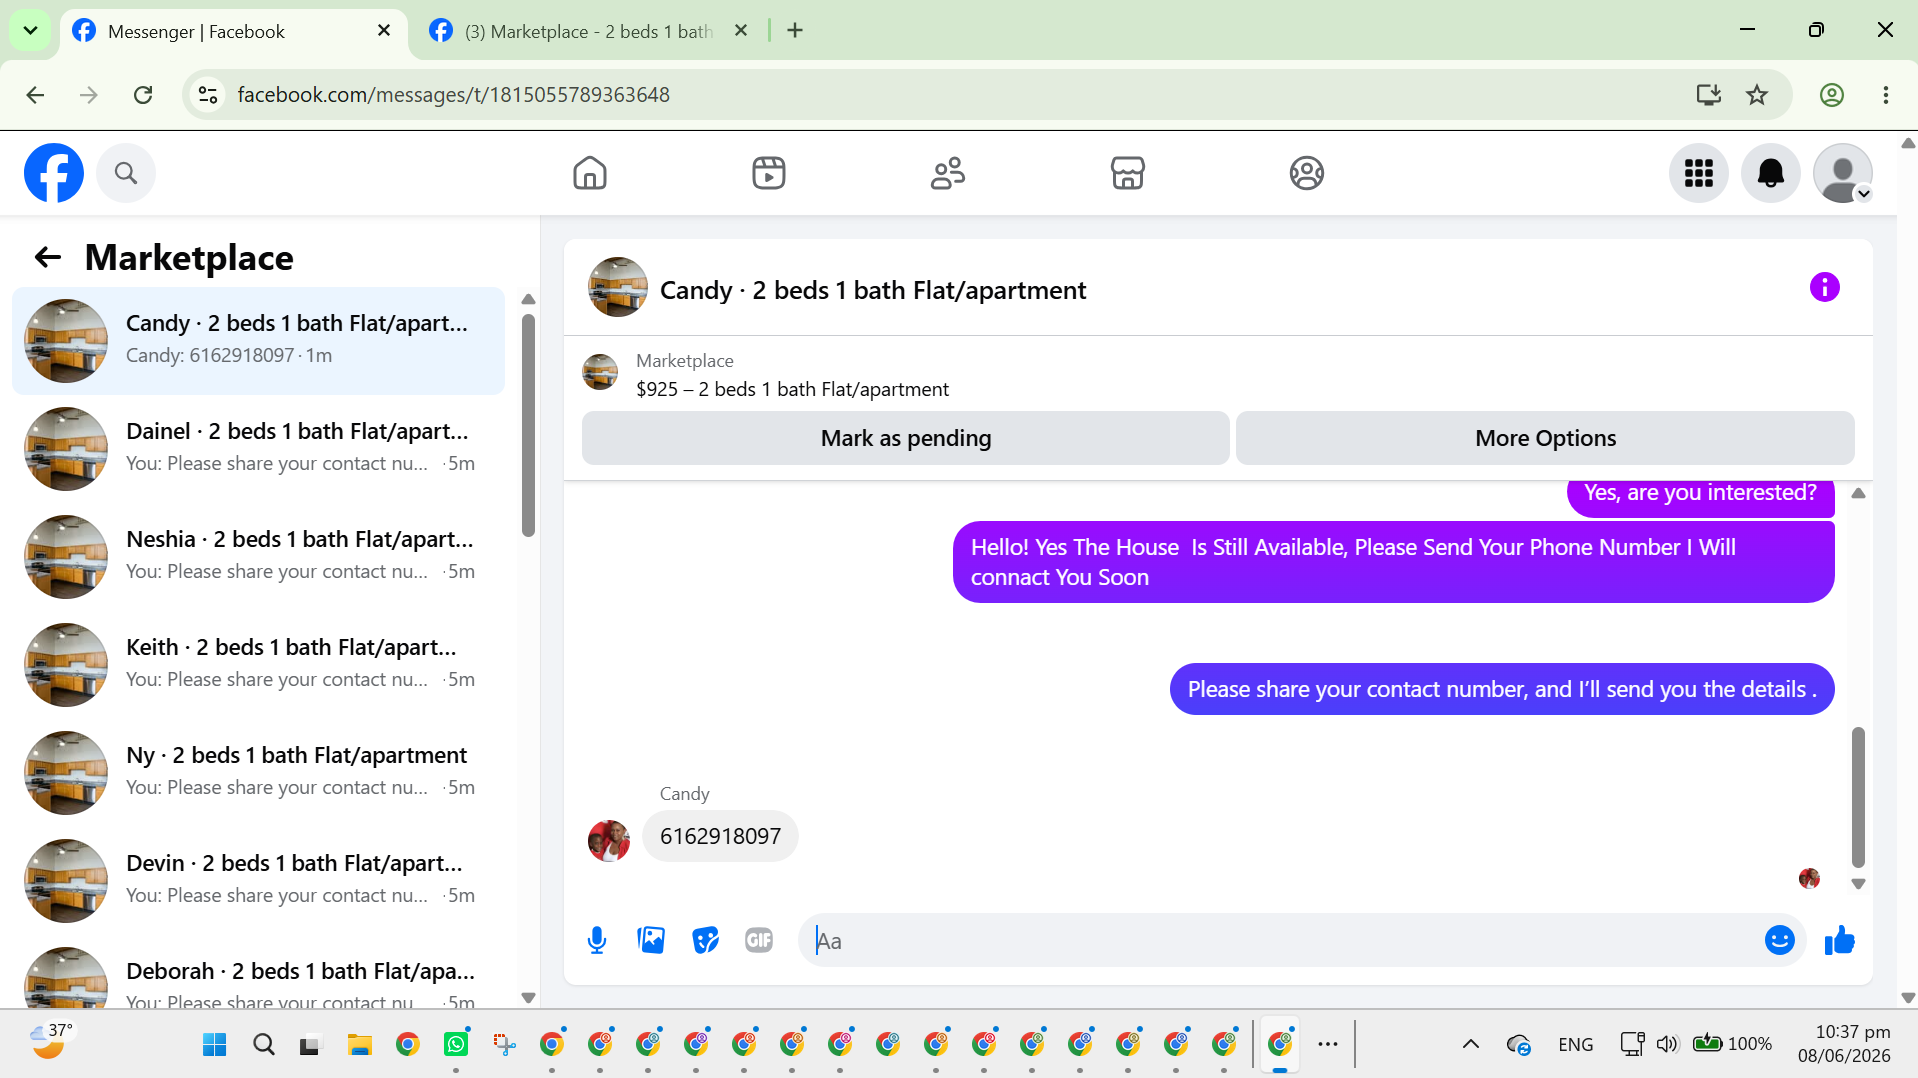Open Keith conversation in the list

(258, 665)
